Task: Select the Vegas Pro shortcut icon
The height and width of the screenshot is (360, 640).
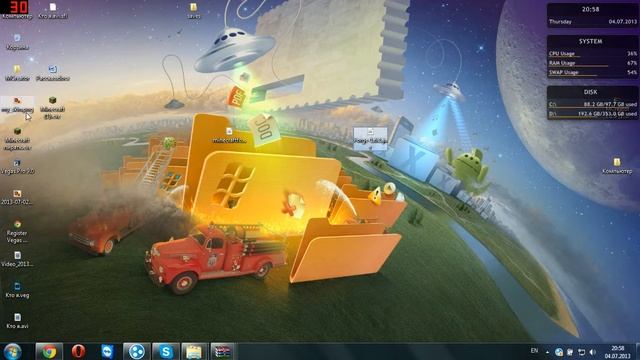Action: [17, 167]
